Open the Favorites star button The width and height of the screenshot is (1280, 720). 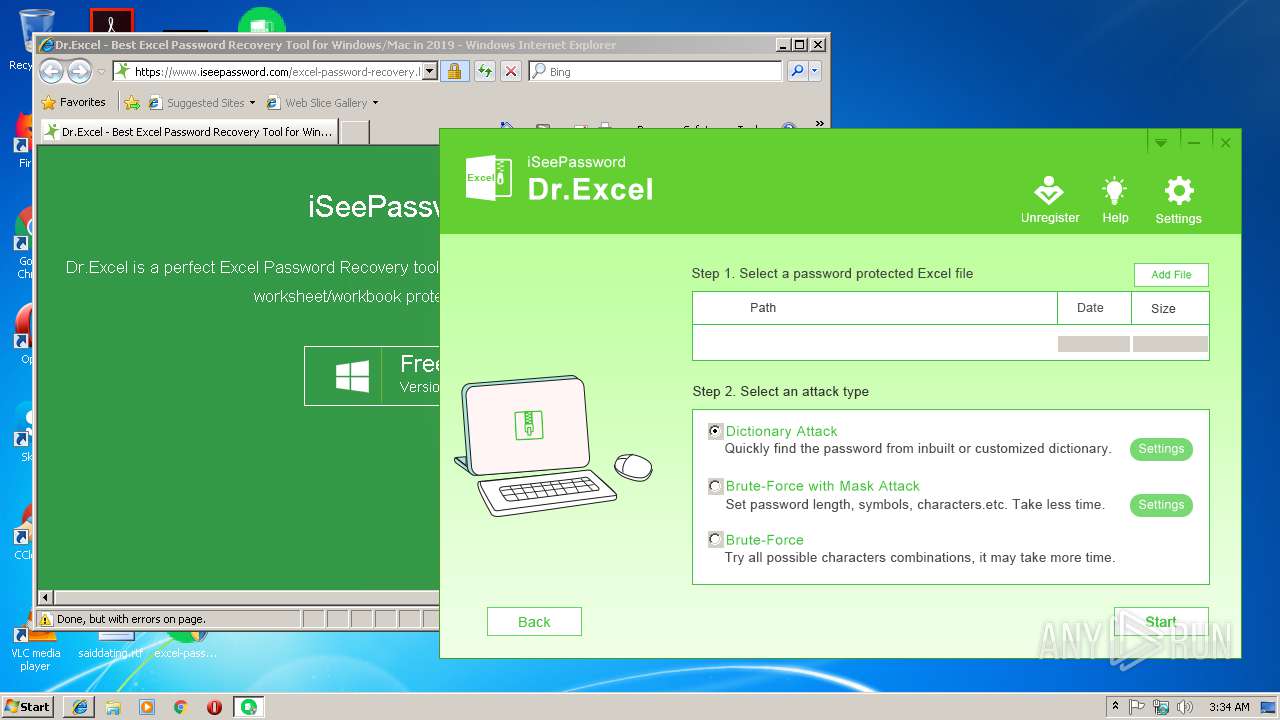click(x=73, y=102)
